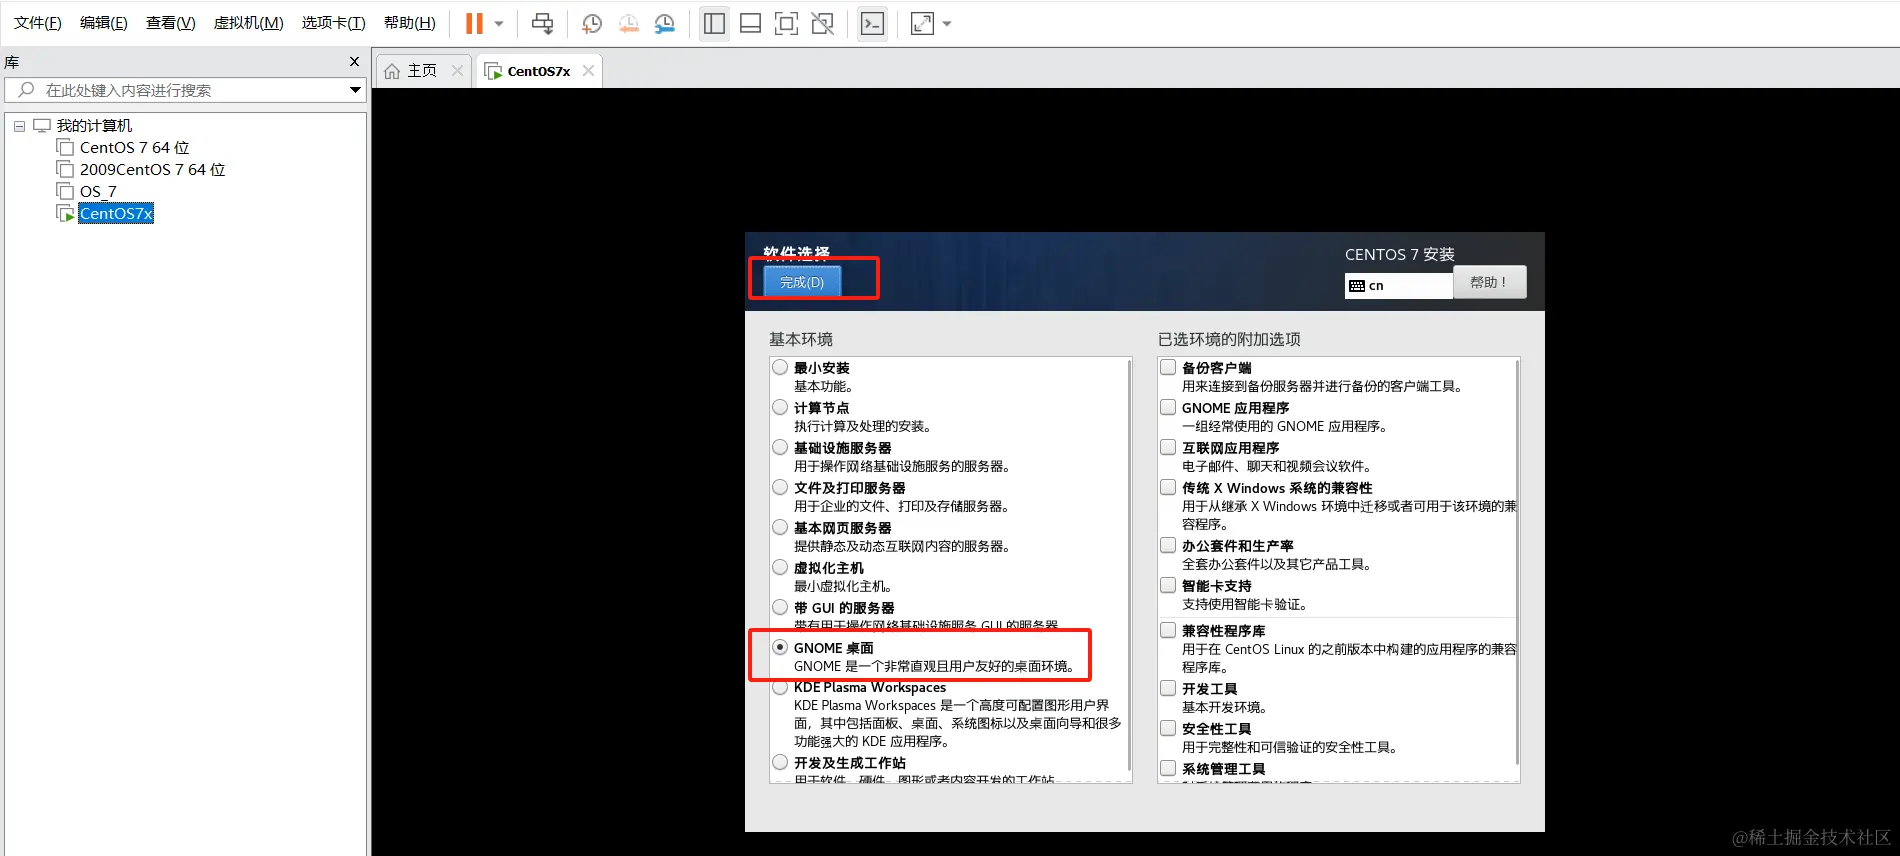Select the 最小安装 radio button
Screen dimensions: 1900x856
(x=780, y=367)
